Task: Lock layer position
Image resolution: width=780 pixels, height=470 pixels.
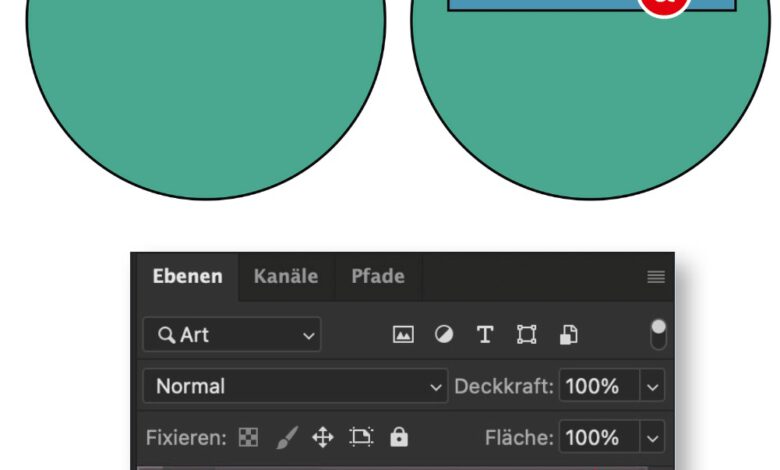Action: [322, 438]
